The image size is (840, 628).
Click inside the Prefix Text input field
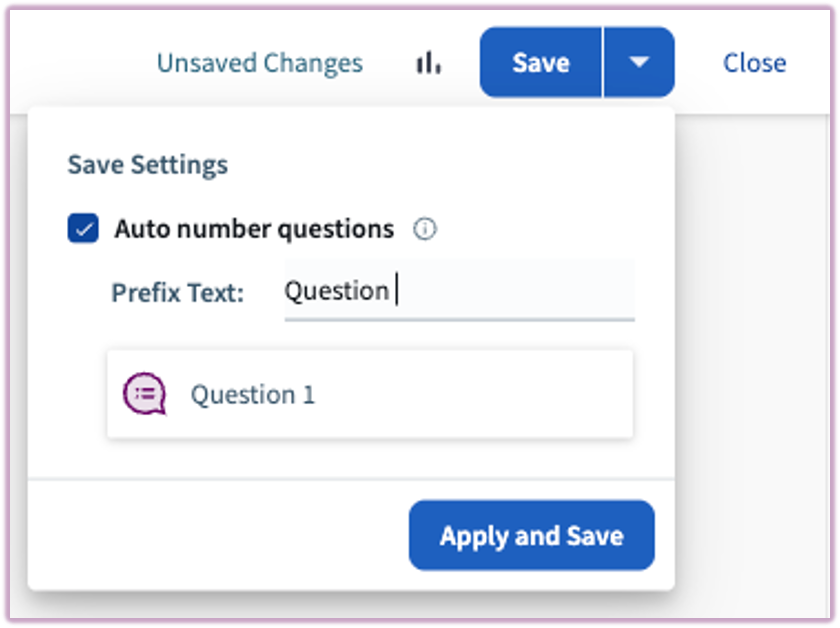pyautogui.click(x=460, y=291)
